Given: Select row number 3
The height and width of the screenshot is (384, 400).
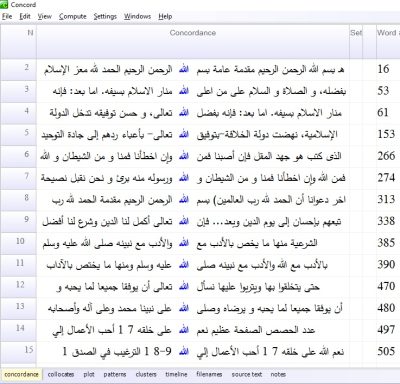Looking at the screenshot, I should coord(18,91).
